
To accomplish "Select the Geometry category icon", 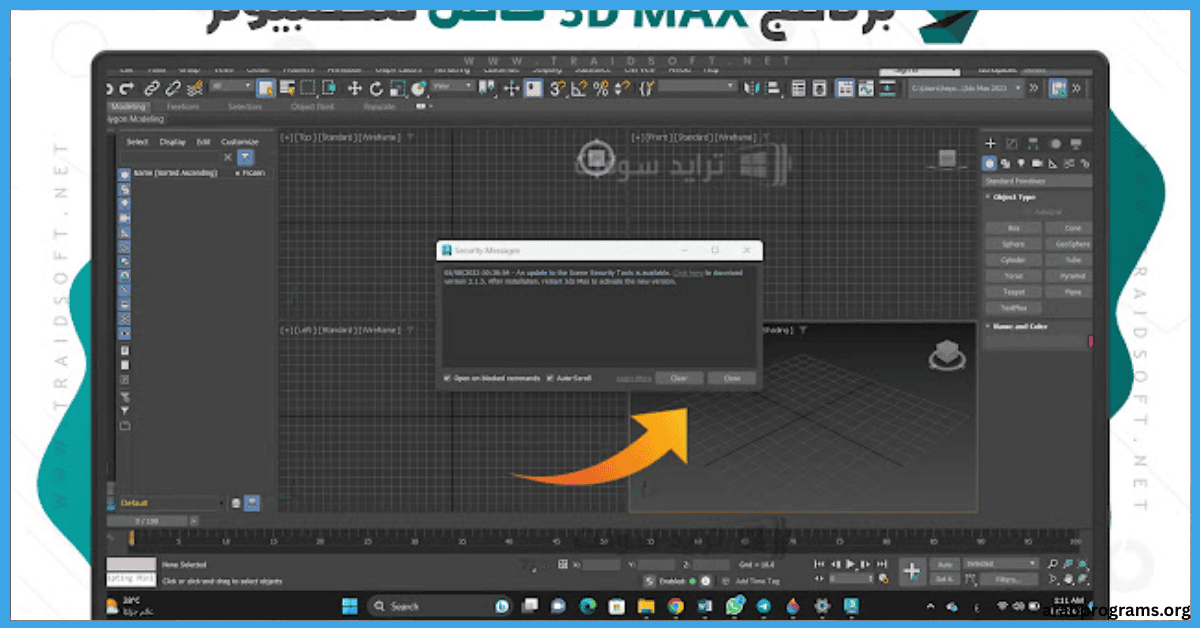I will [x=990, y=163].
